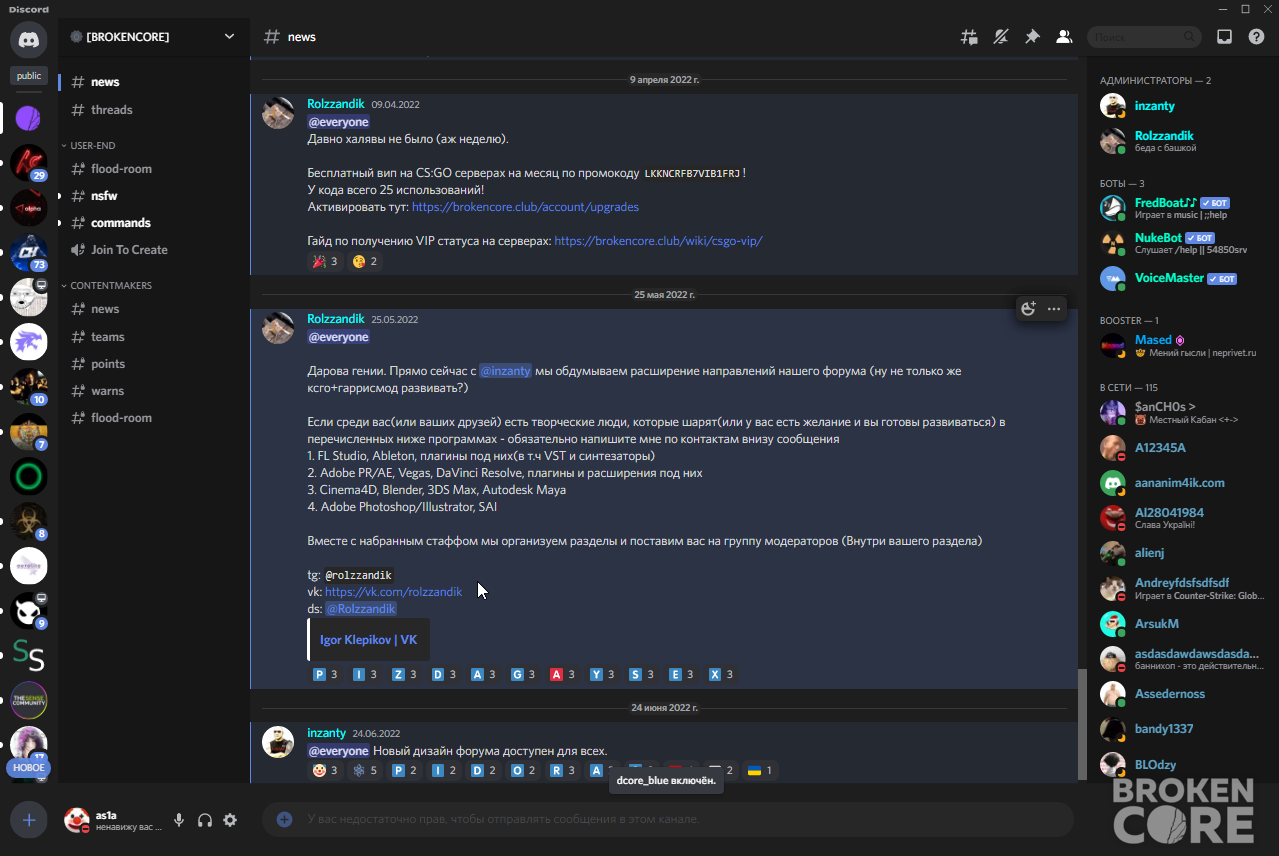Follow the vk.com/rolzzandik link
This screenshot has height=856, width=1279.
pyautogui.click(x=394, y=592)
